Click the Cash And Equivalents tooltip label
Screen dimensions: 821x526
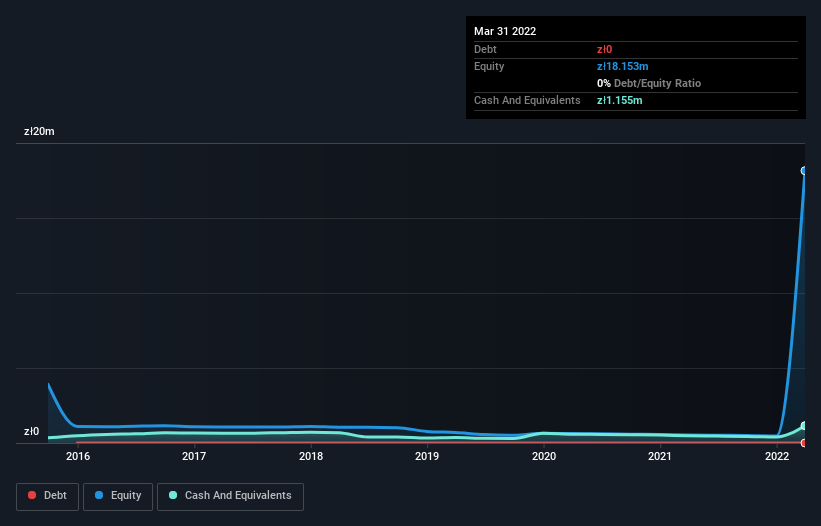527,100
